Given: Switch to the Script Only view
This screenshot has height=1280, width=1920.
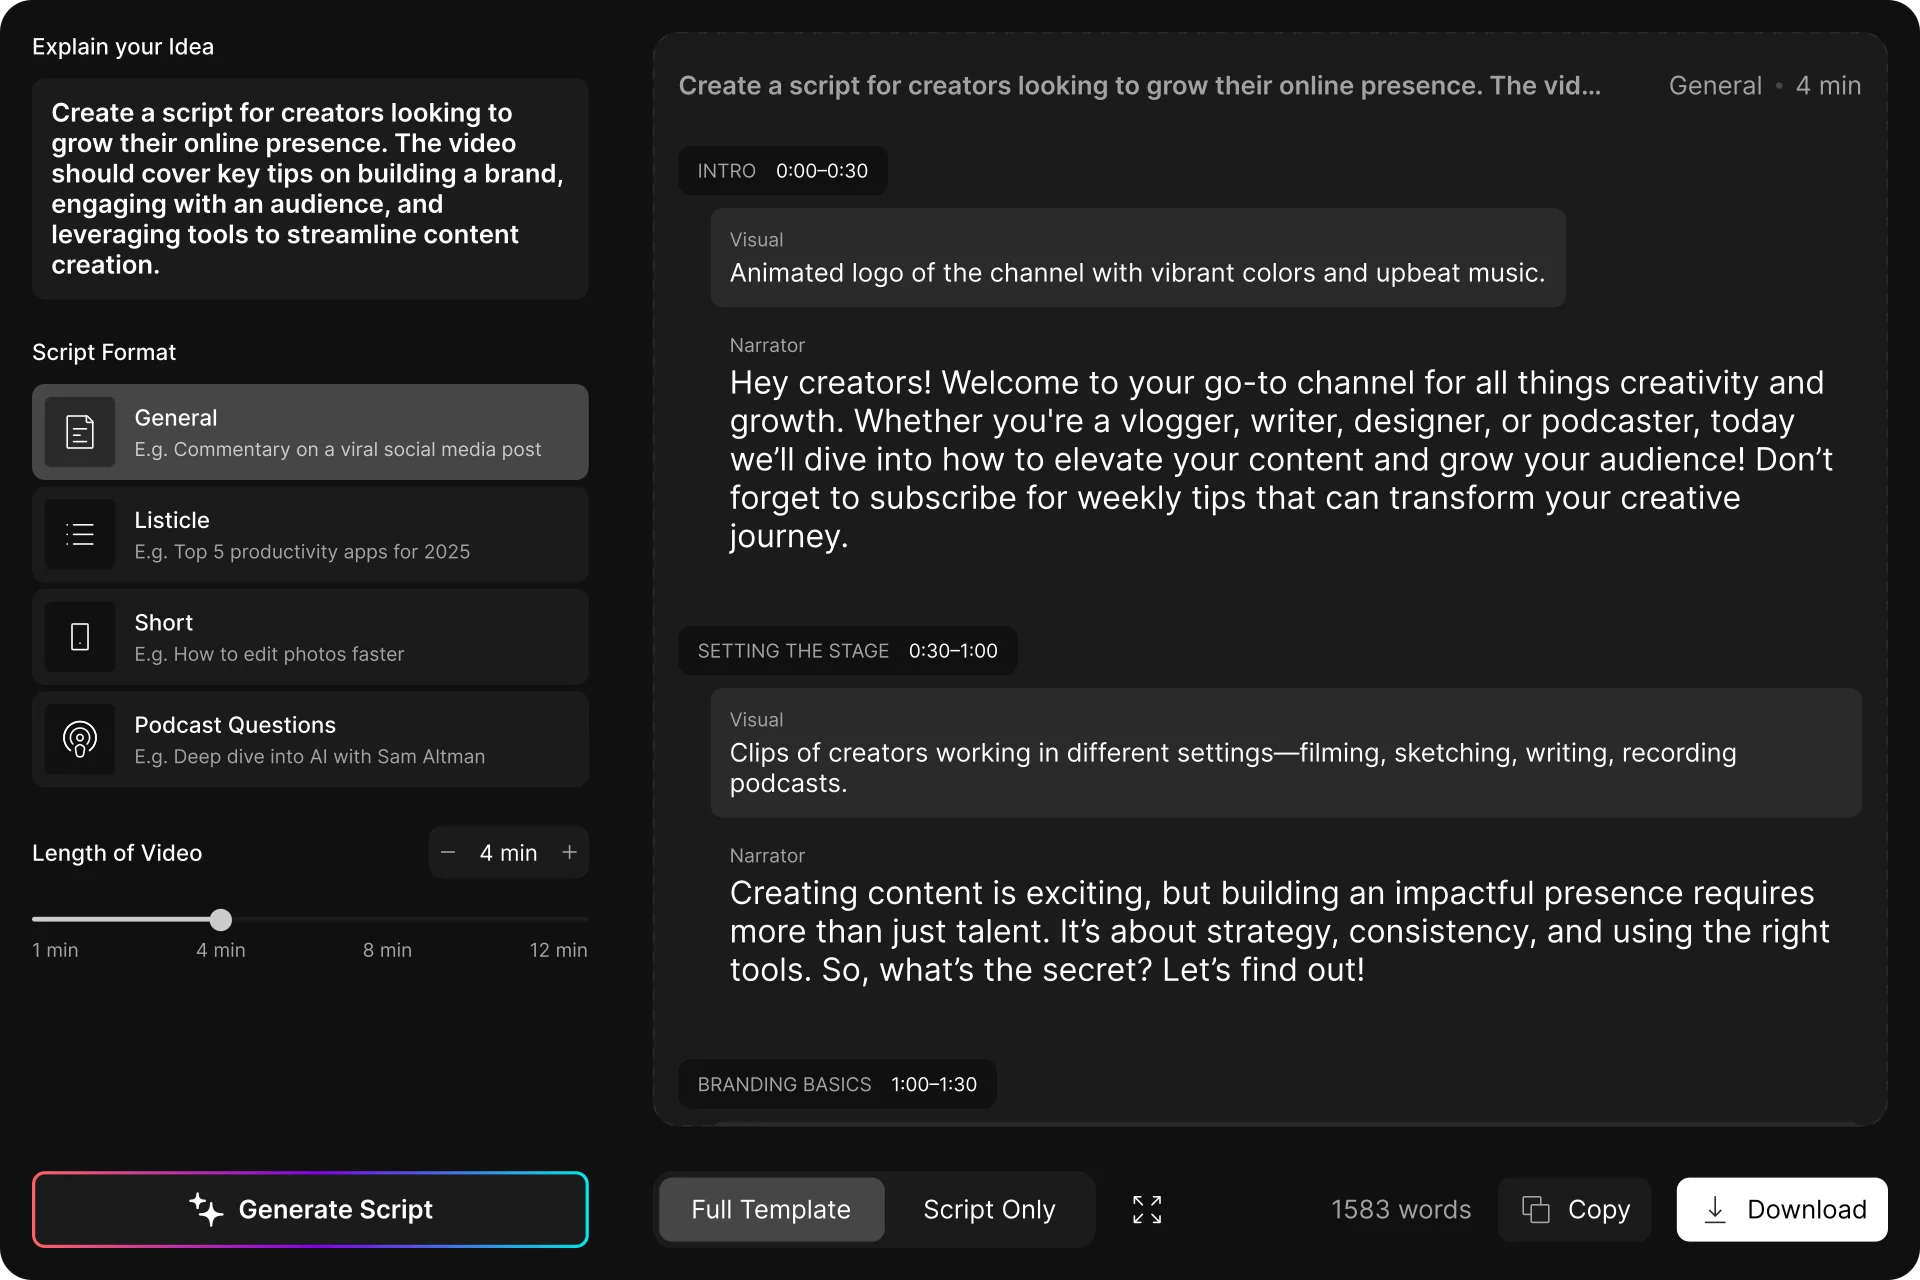Looking at the screenshot, I should click(x=988, y=1209).
